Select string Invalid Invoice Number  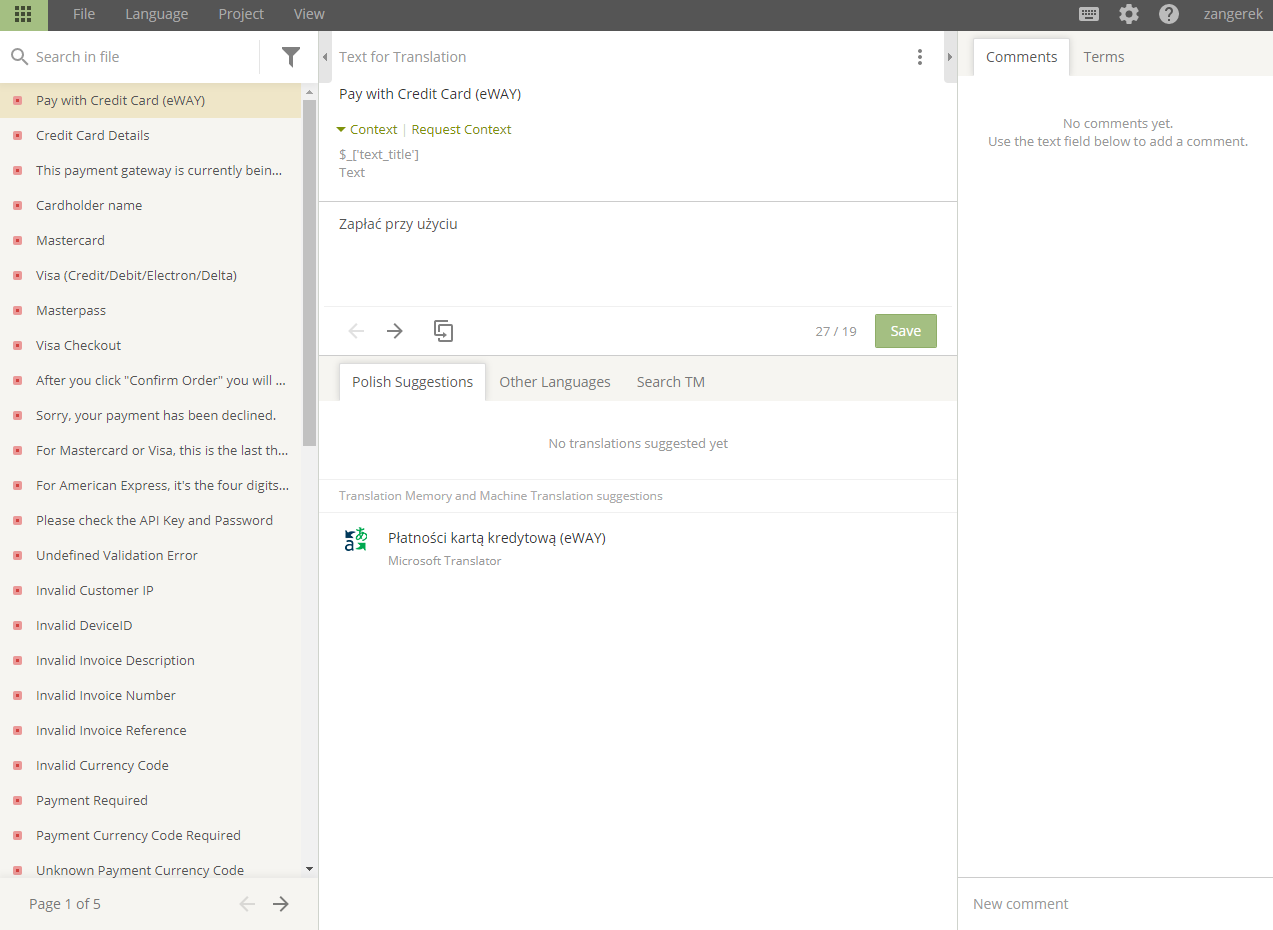point(150,695)
